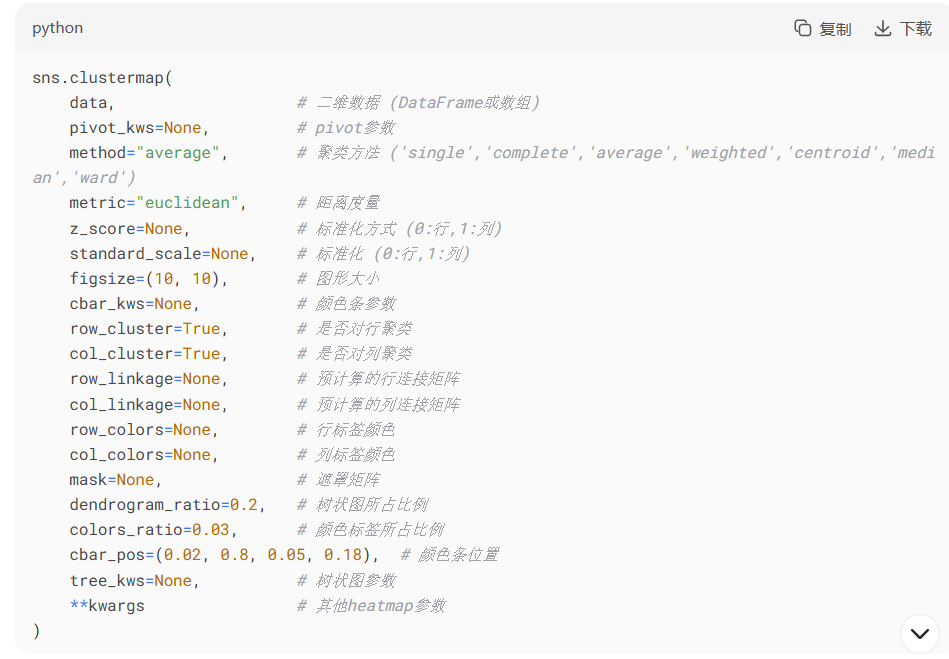
Task: Click True value of row_cluster
Action: (x=201, y=329)
